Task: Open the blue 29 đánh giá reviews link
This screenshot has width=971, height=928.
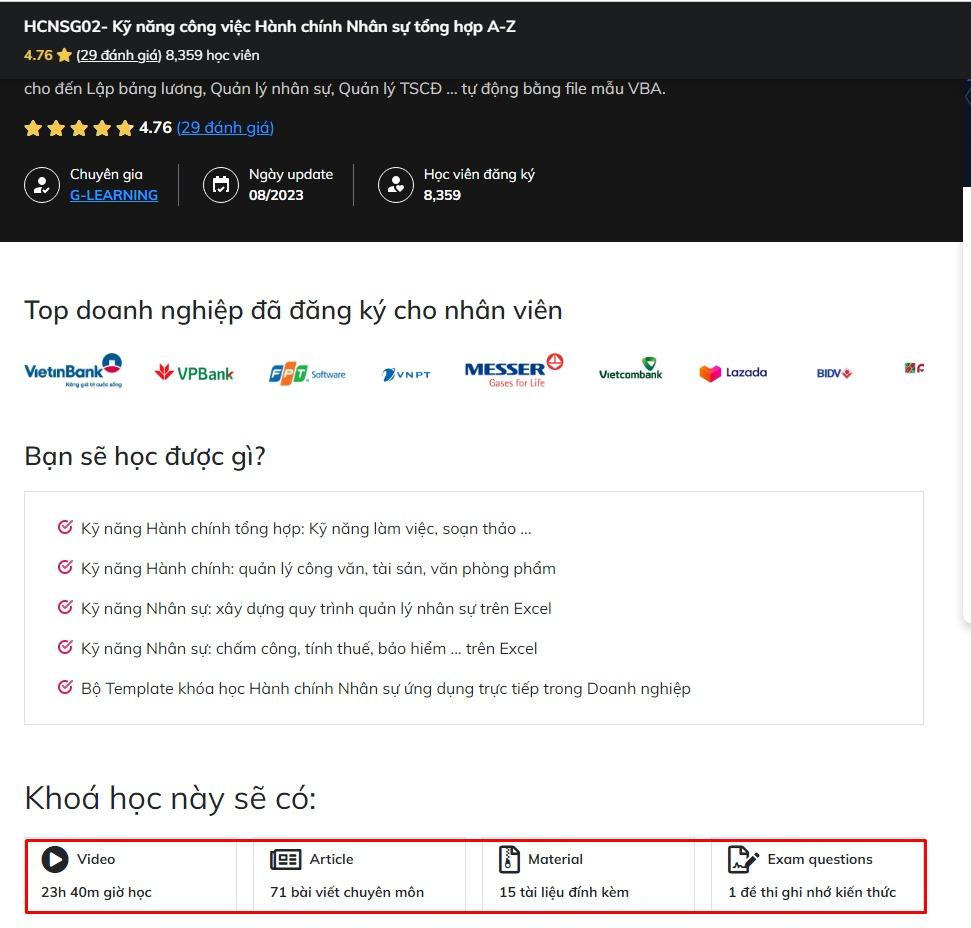Action: 225,128
